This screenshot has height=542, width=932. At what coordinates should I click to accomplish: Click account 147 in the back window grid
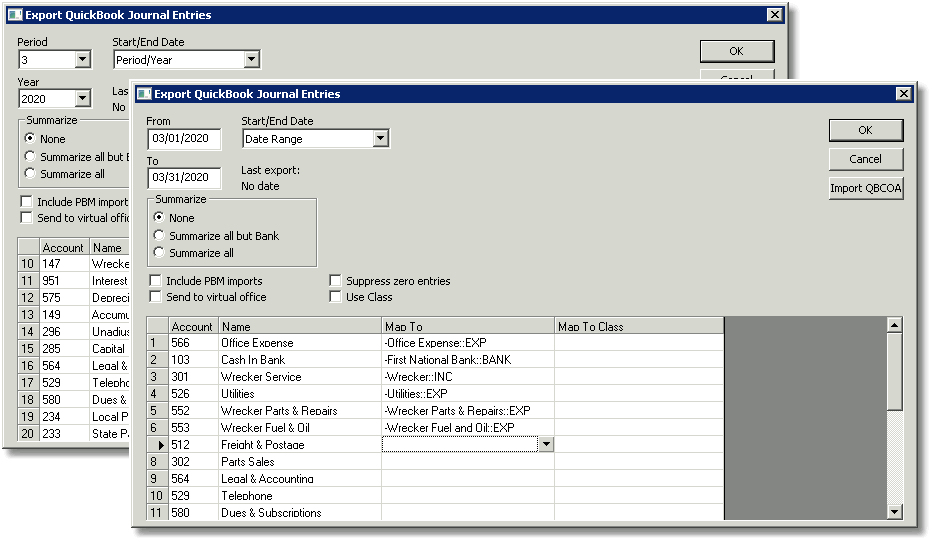(64, 263)
